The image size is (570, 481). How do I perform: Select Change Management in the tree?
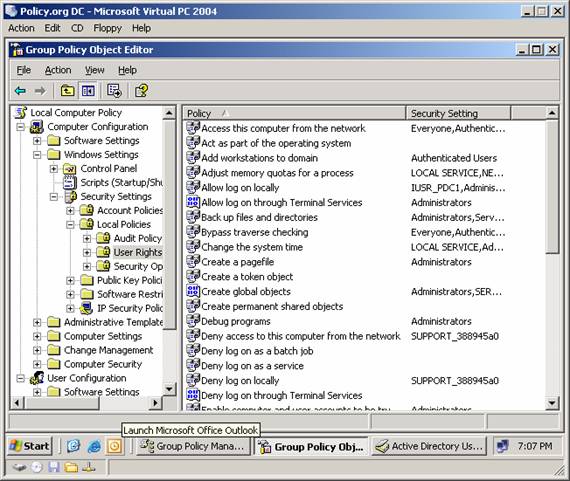click(x=109, y=350)
